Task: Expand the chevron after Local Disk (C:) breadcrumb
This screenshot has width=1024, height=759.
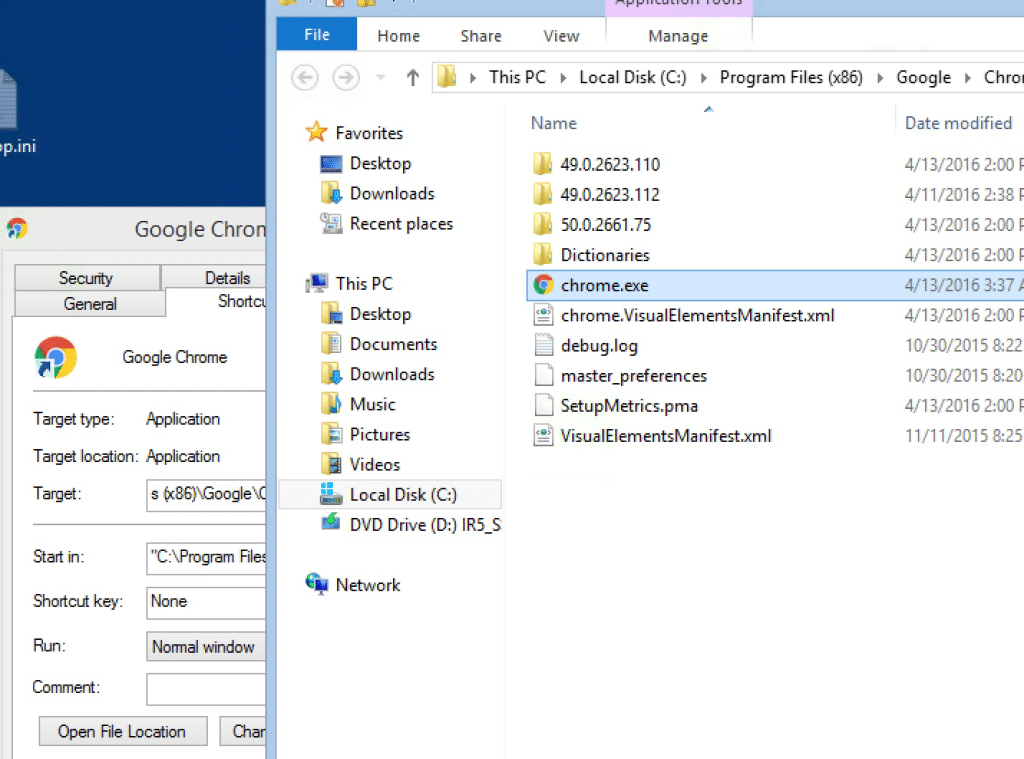Action: 704,78
